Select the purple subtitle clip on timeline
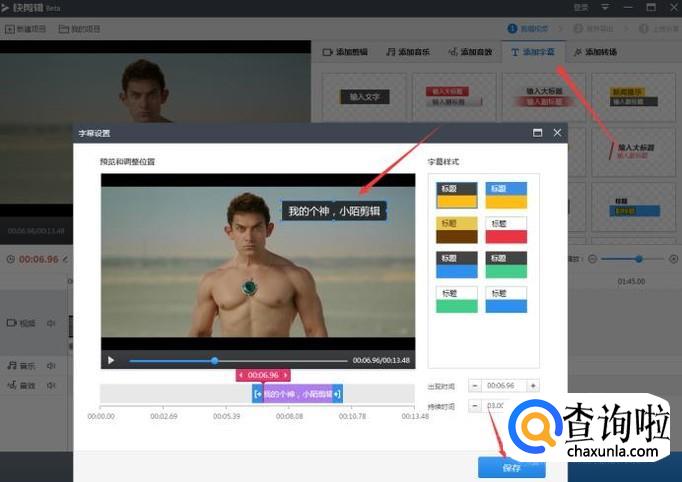 297,394
